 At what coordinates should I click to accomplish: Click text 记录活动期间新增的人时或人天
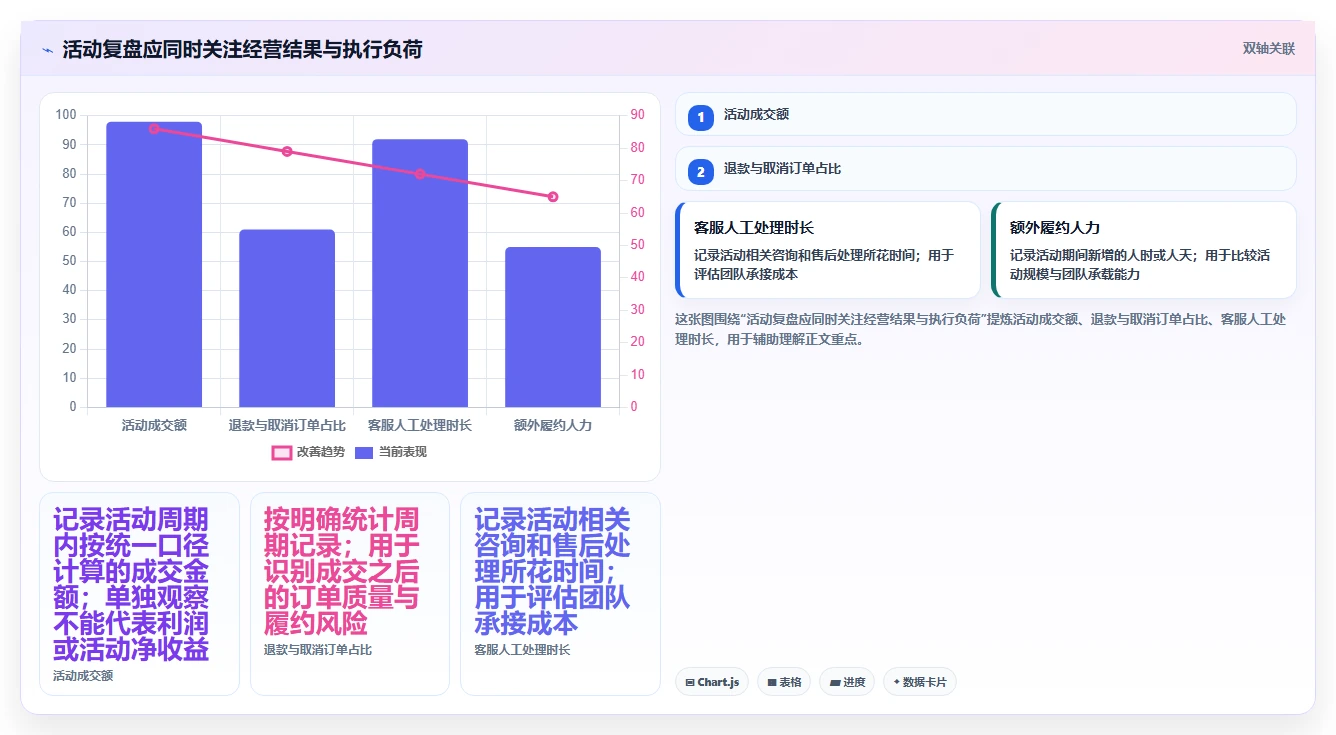(x=1104, y=255)
